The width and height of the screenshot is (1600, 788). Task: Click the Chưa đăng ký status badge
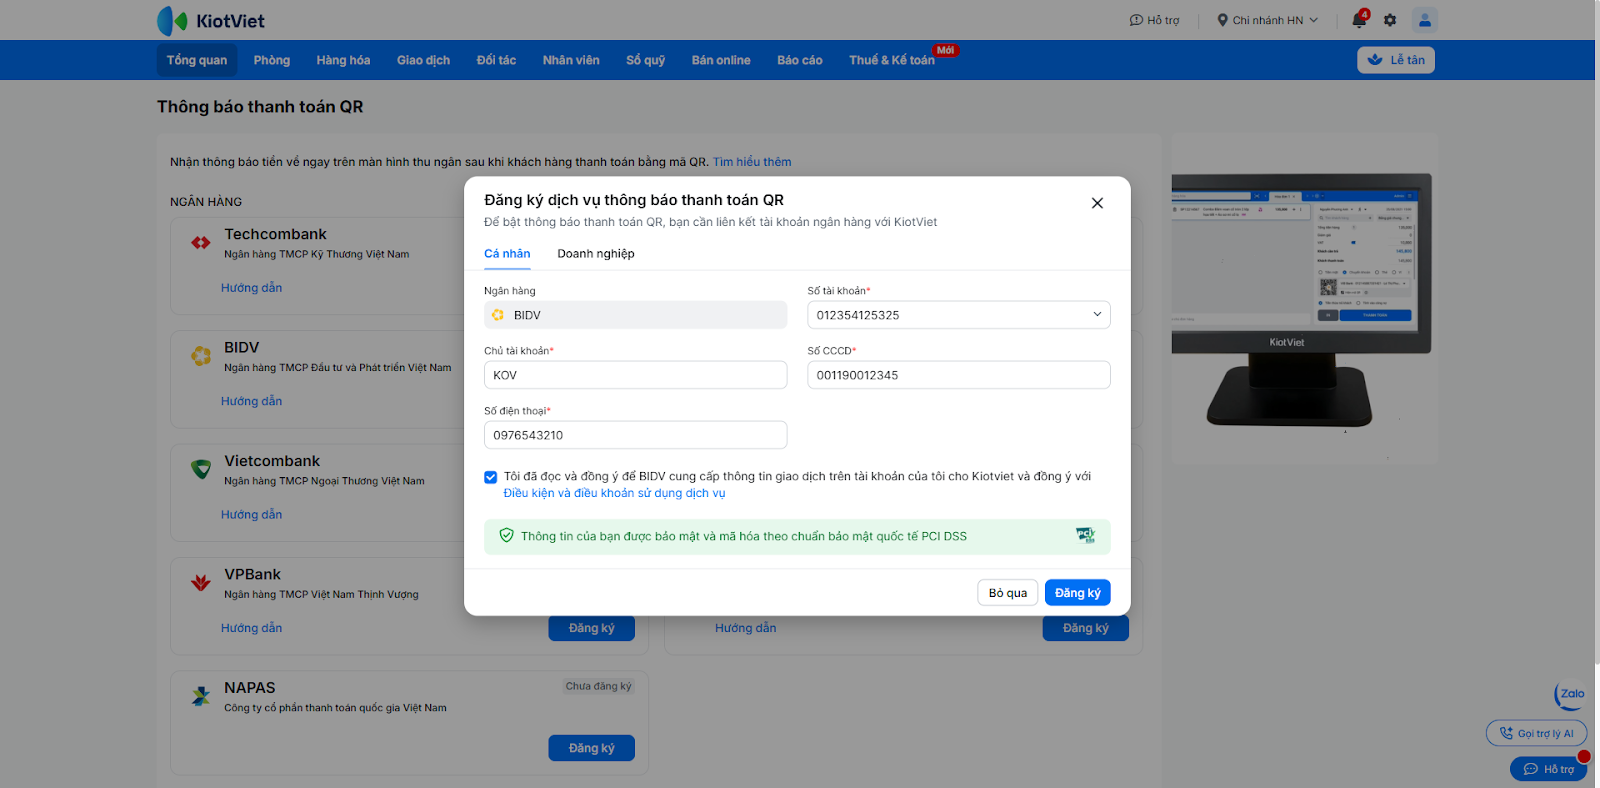coord(598,686)
